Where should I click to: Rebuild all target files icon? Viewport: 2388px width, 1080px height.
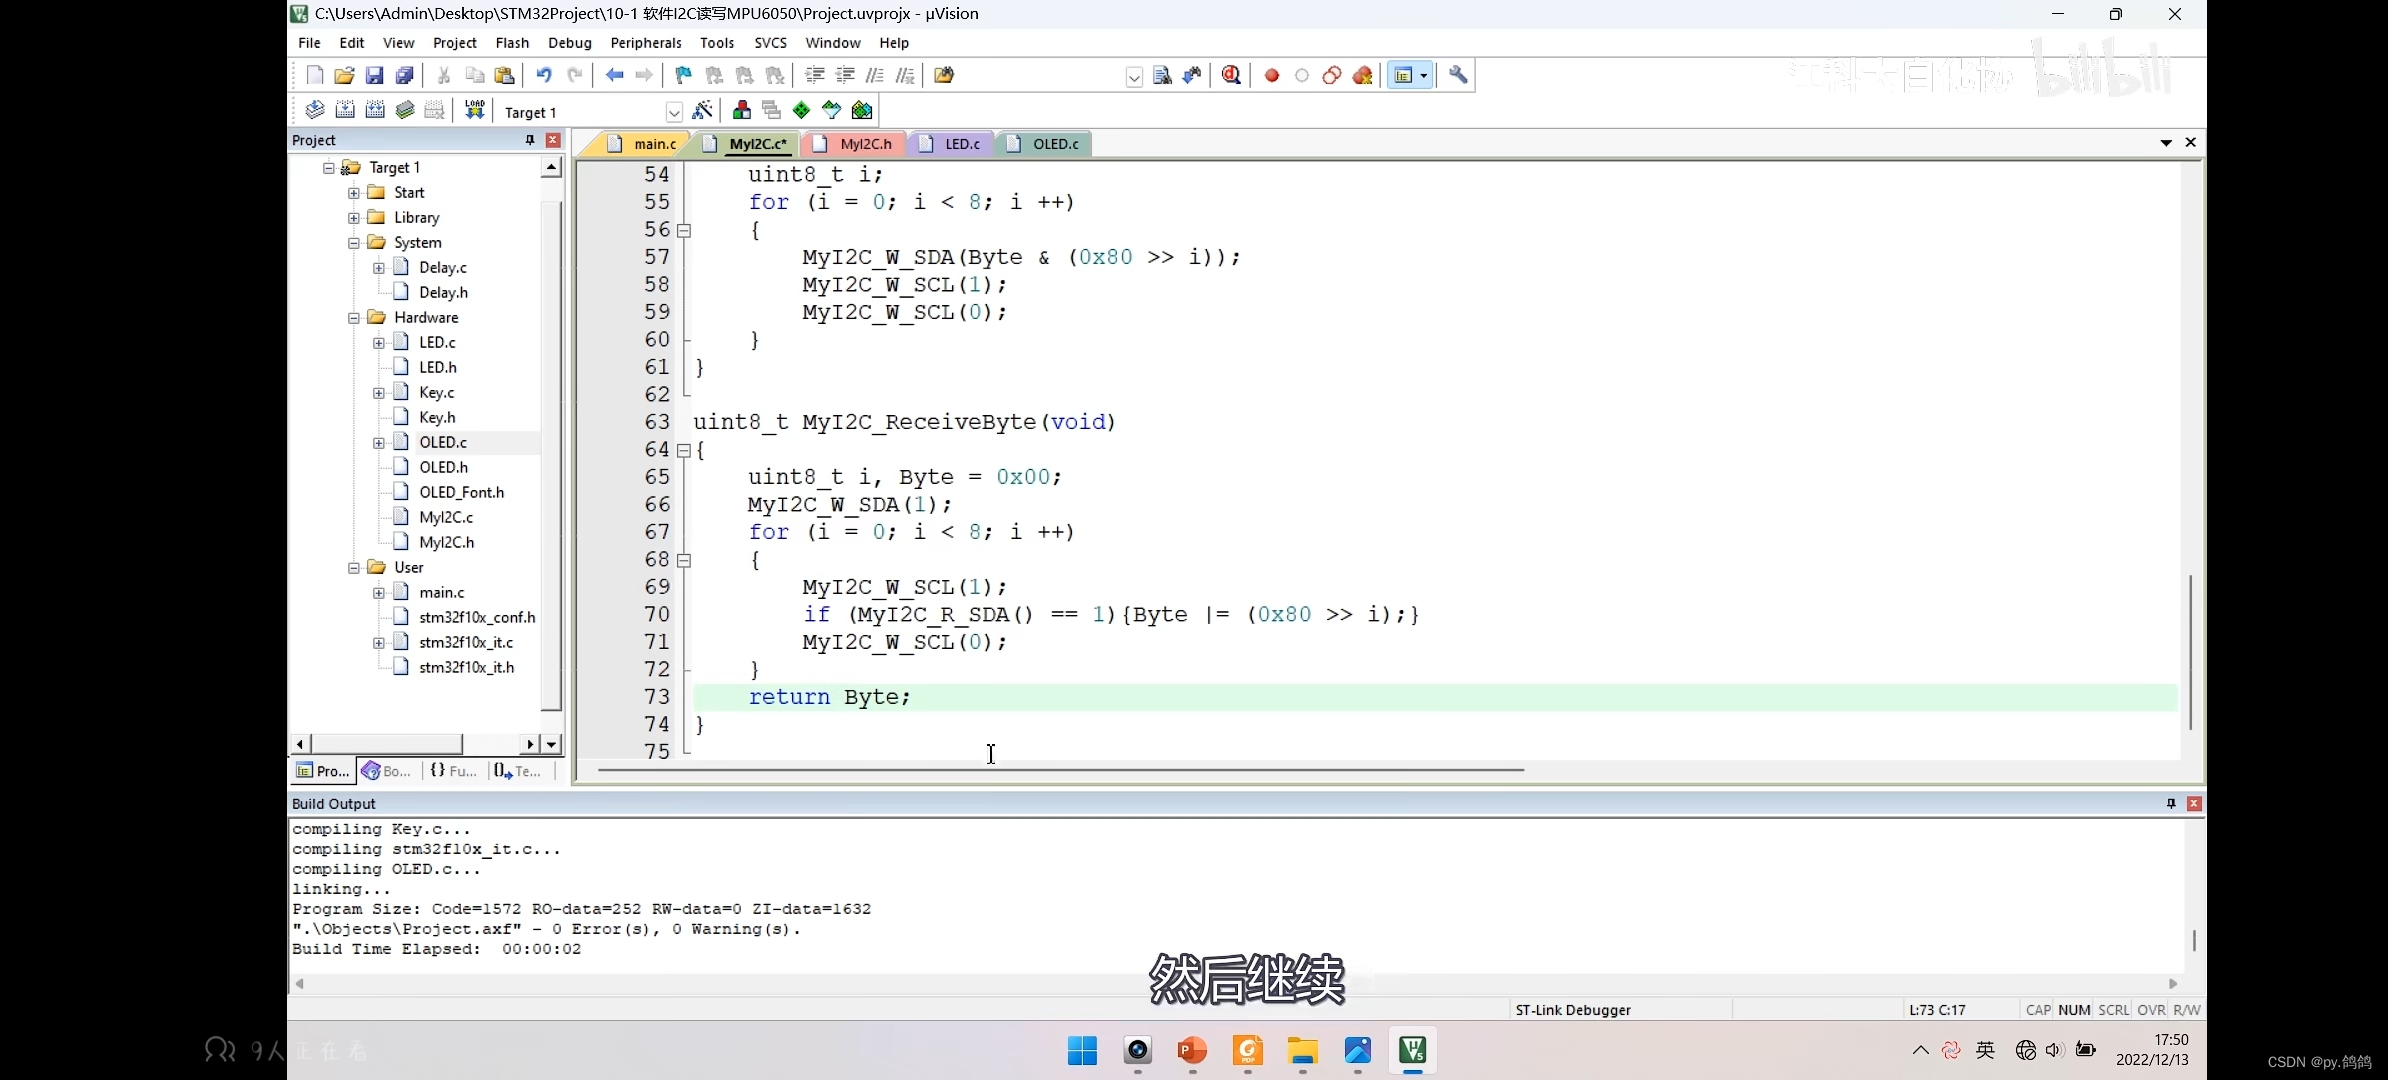point(375,110)
